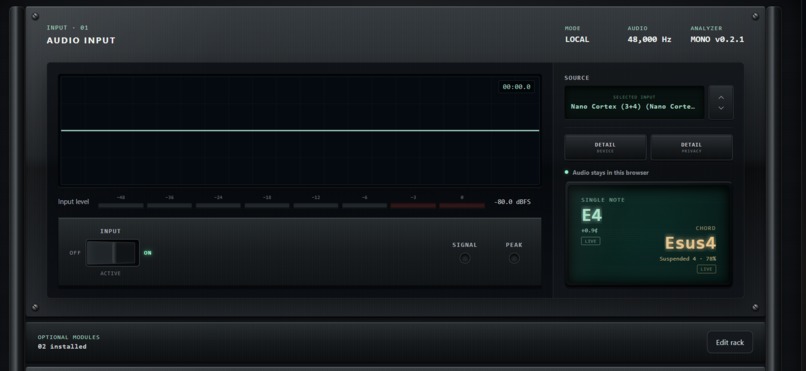Open the DETAIL DEVICE button
Screen dimensions: 806x371
pos(605,147)
